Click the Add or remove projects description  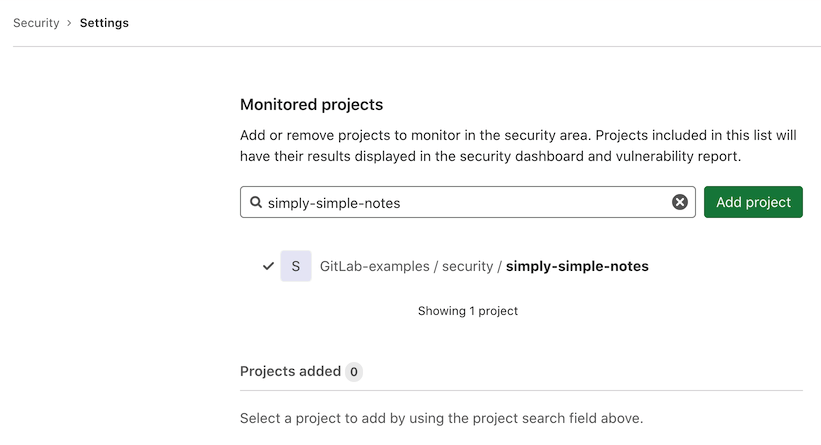click(x=517, y=135)
